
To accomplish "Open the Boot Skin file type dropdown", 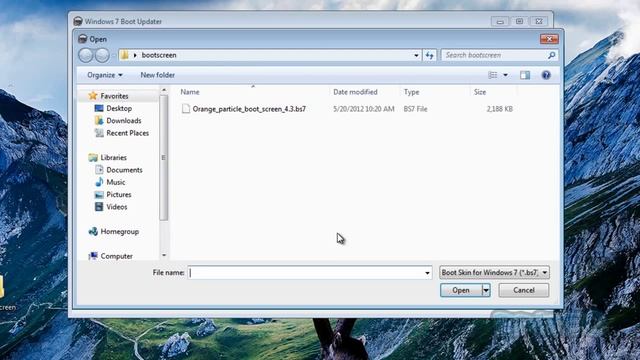I will tap(494, 273).
